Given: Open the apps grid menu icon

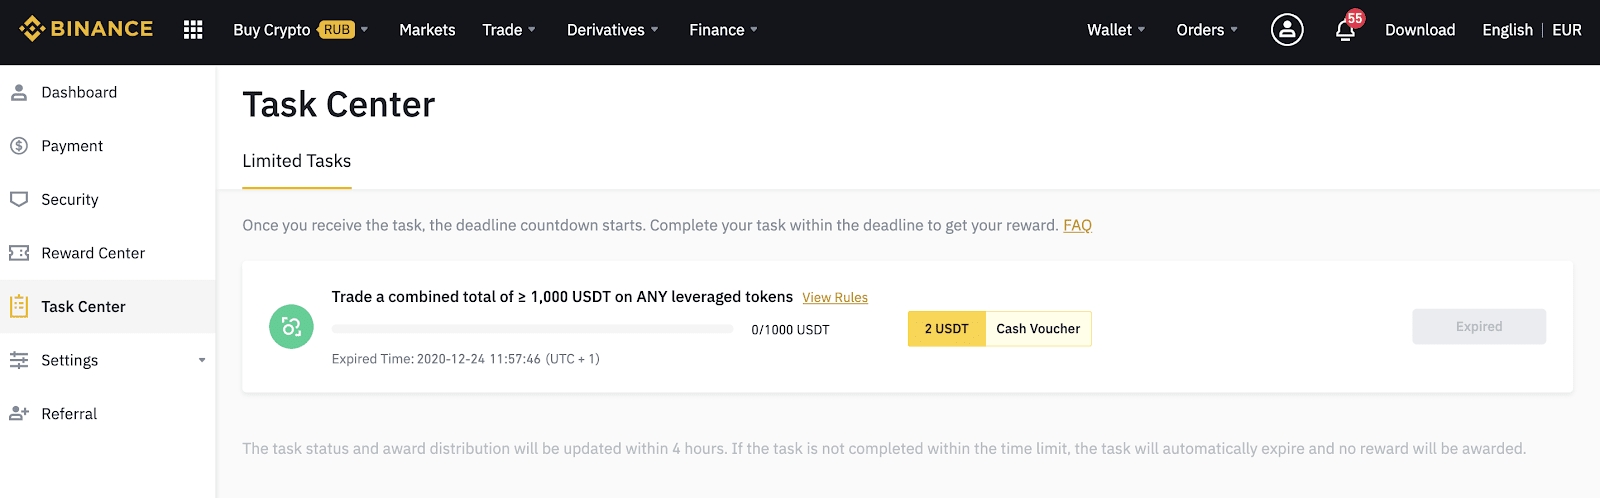Looking at the screenshot, I should [x=193, y=30].
